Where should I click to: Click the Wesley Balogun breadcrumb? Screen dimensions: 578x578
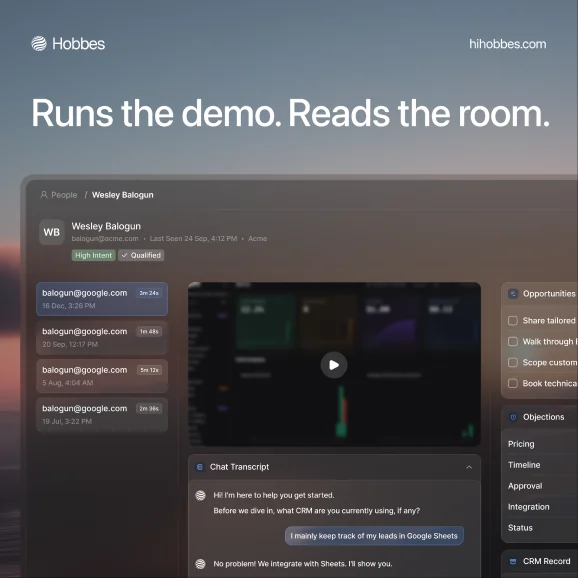coord(122,195)
